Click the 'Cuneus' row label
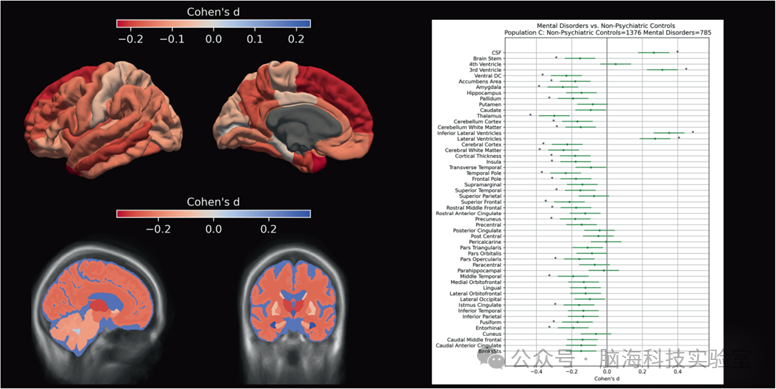 click(x=493, y=334)
